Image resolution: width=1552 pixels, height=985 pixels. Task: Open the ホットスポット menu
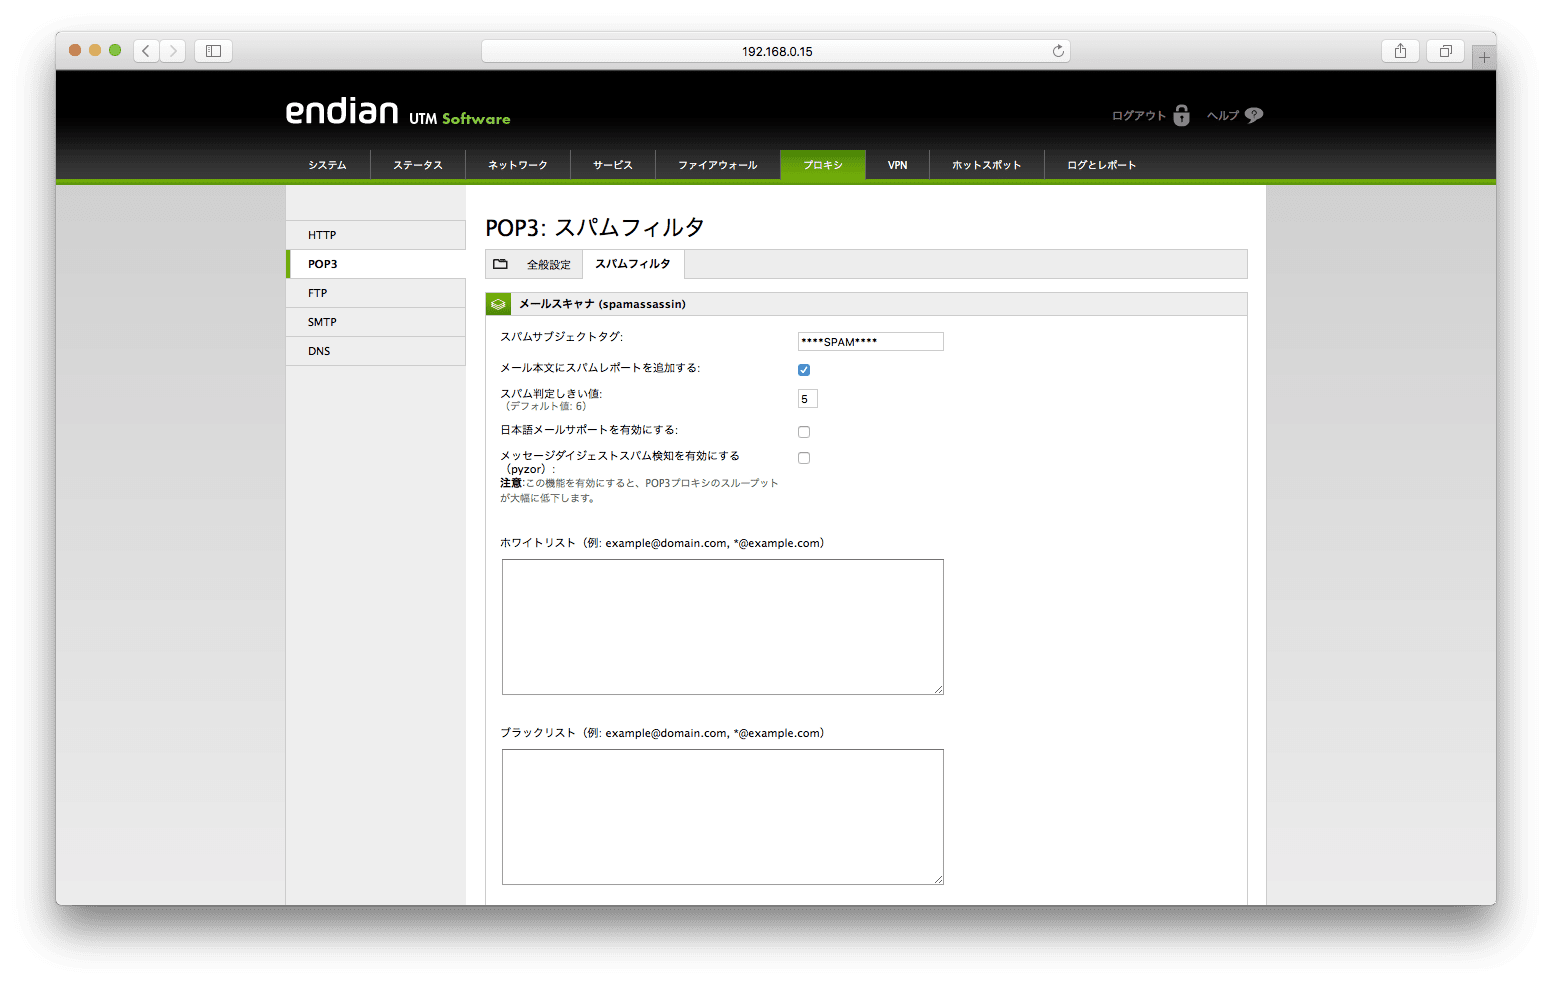pos(987,165)
